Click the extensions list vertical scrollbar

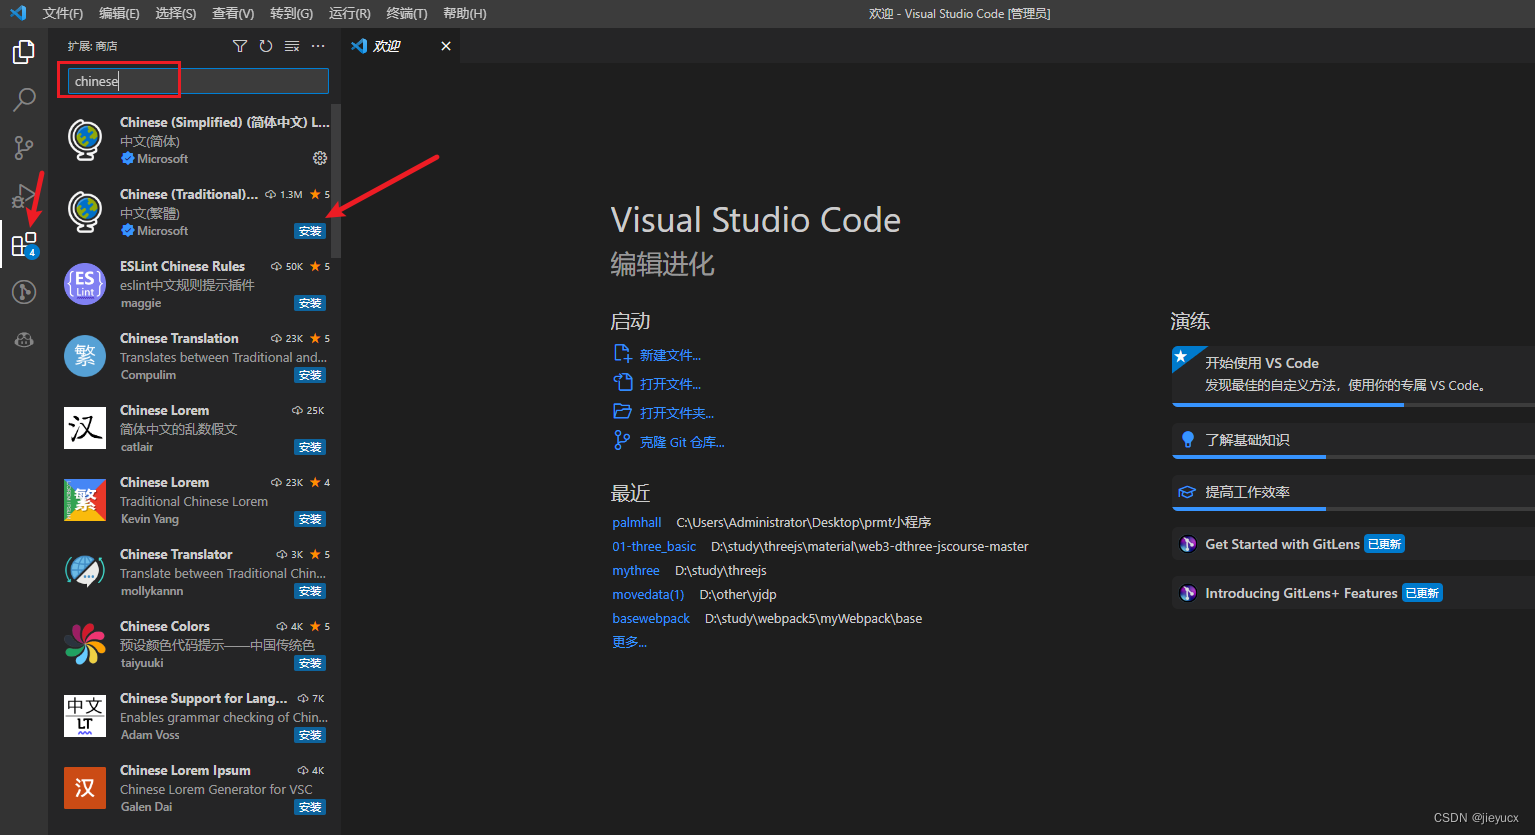click(x=336, y=181)
